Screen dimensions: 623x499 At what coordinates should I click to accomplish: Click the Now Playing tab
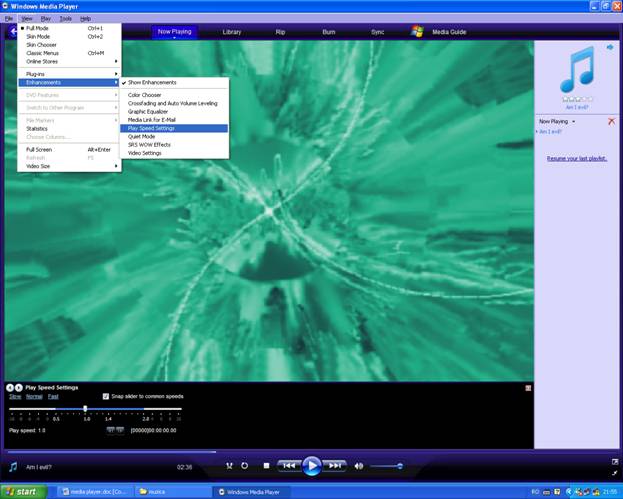point(174,32)
